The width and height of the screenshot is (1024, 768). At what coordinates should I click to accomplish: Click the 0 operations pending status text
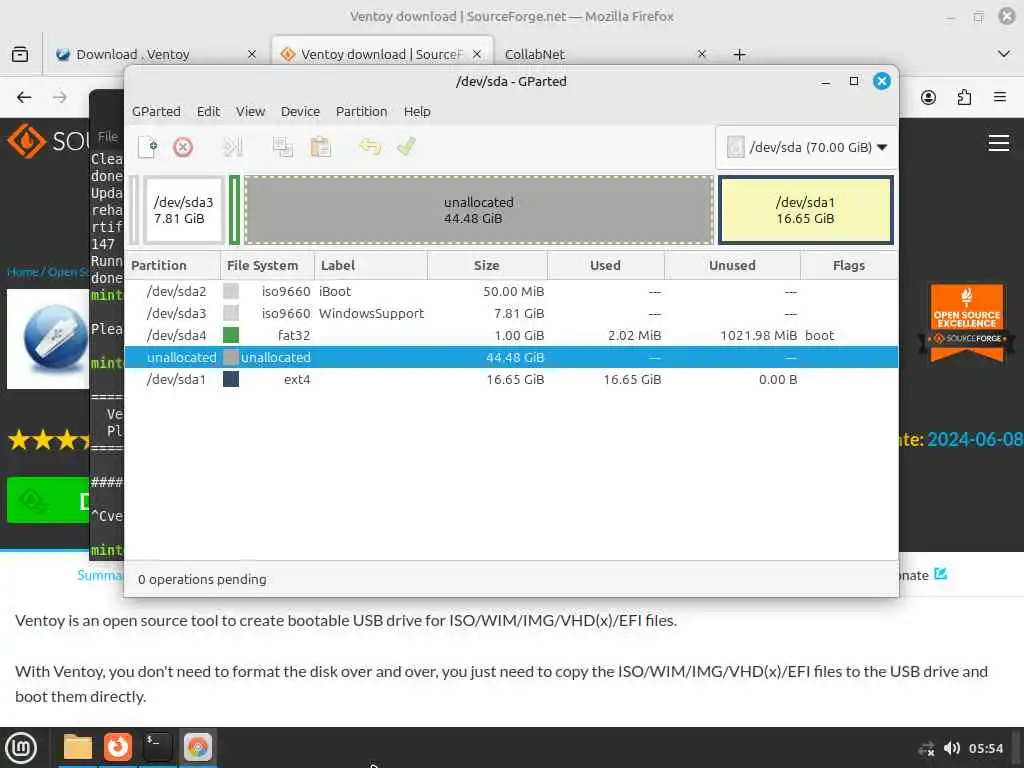pyautogui.click(x=202, y=580)
